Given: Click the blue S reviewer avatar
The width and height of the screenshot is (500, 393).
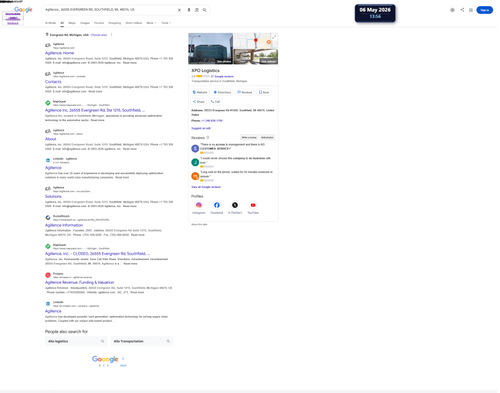Looking at the screenshot, I should tap(195, 148).
